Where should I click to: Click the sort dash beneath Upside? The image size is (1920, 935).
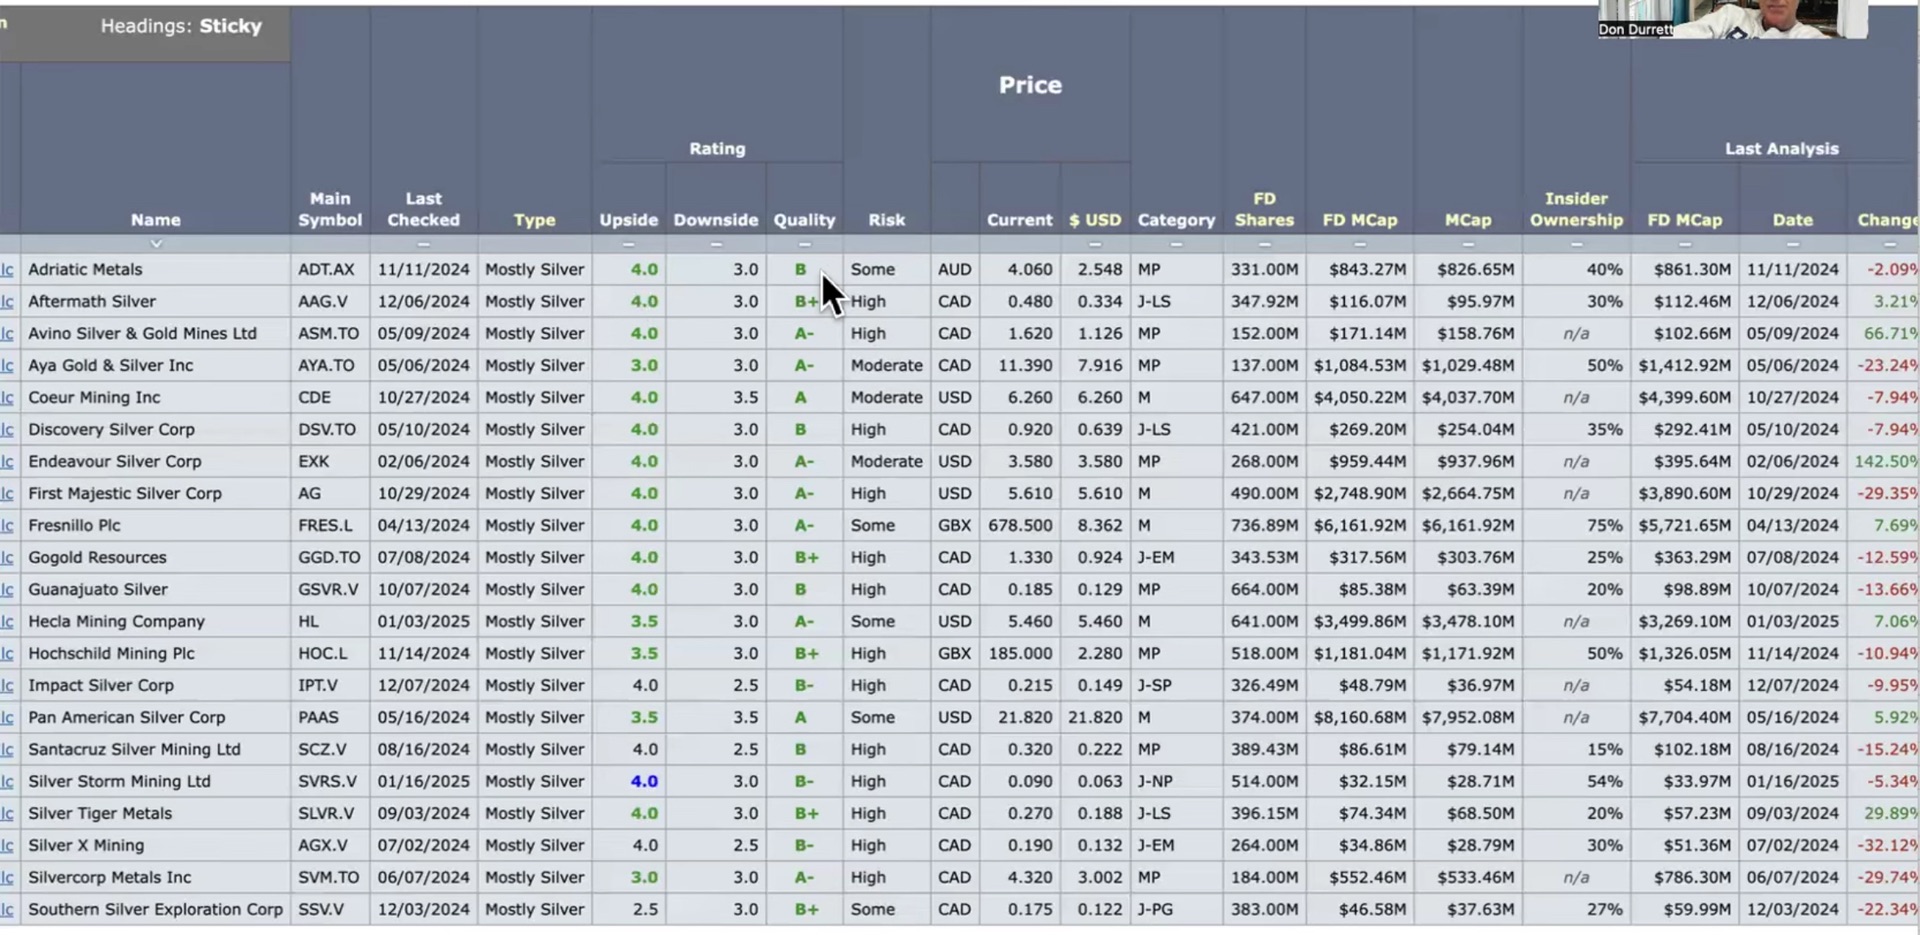(628, 244)
